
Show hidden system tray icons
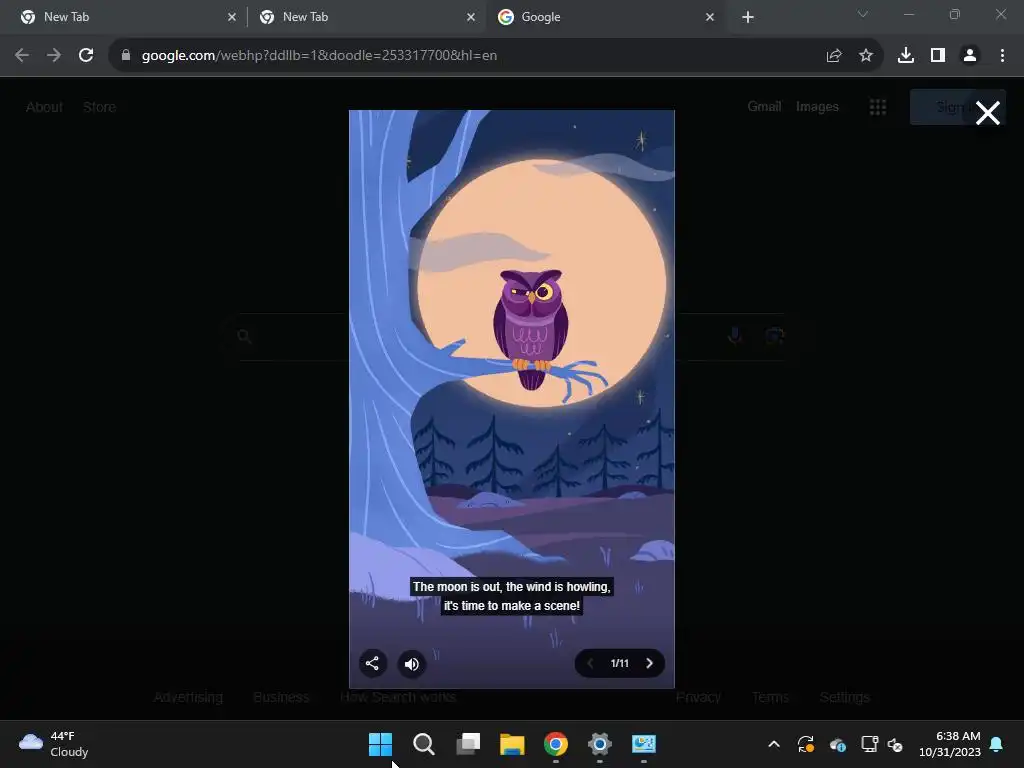coord(774,744)
